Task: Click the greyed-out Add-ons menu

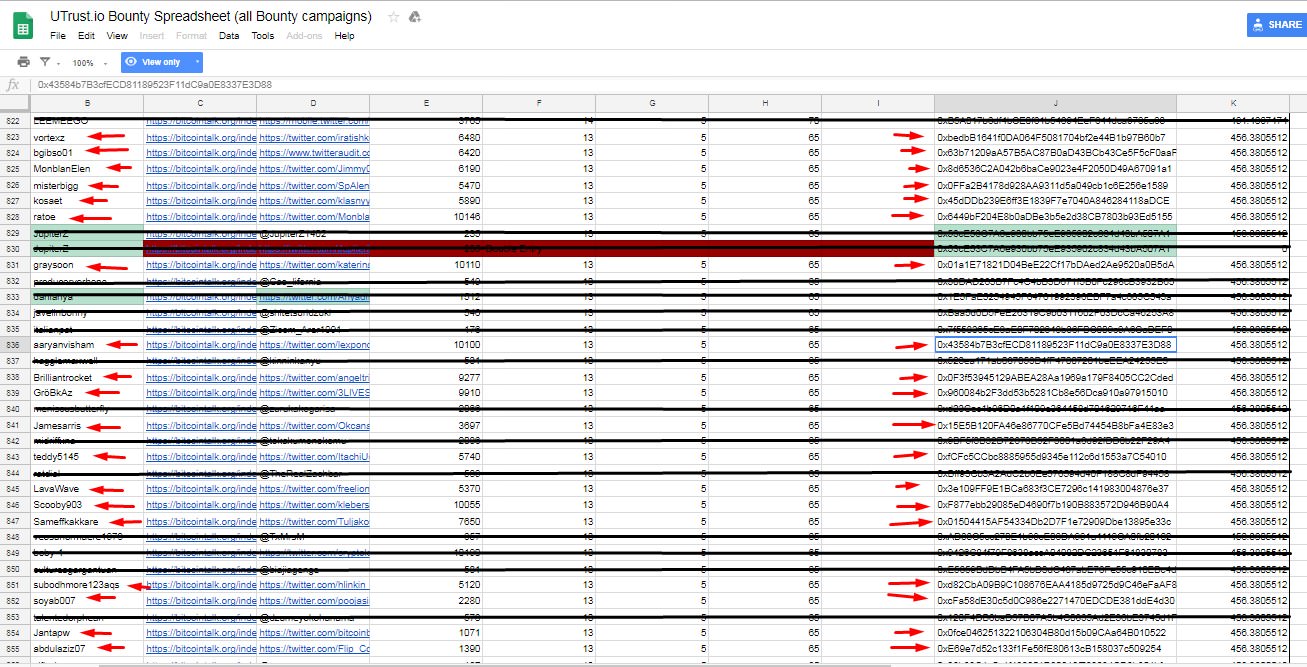Action: pos(305,36)
